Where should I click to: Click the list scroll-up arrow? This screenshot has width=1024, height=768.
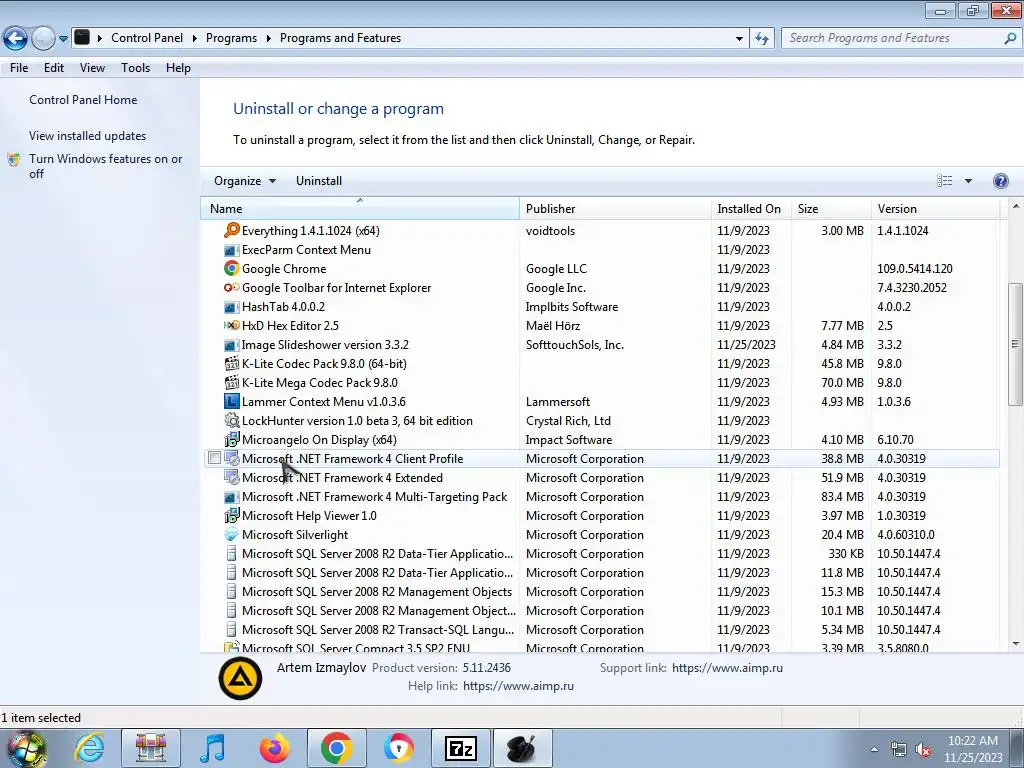[1016, 206]
